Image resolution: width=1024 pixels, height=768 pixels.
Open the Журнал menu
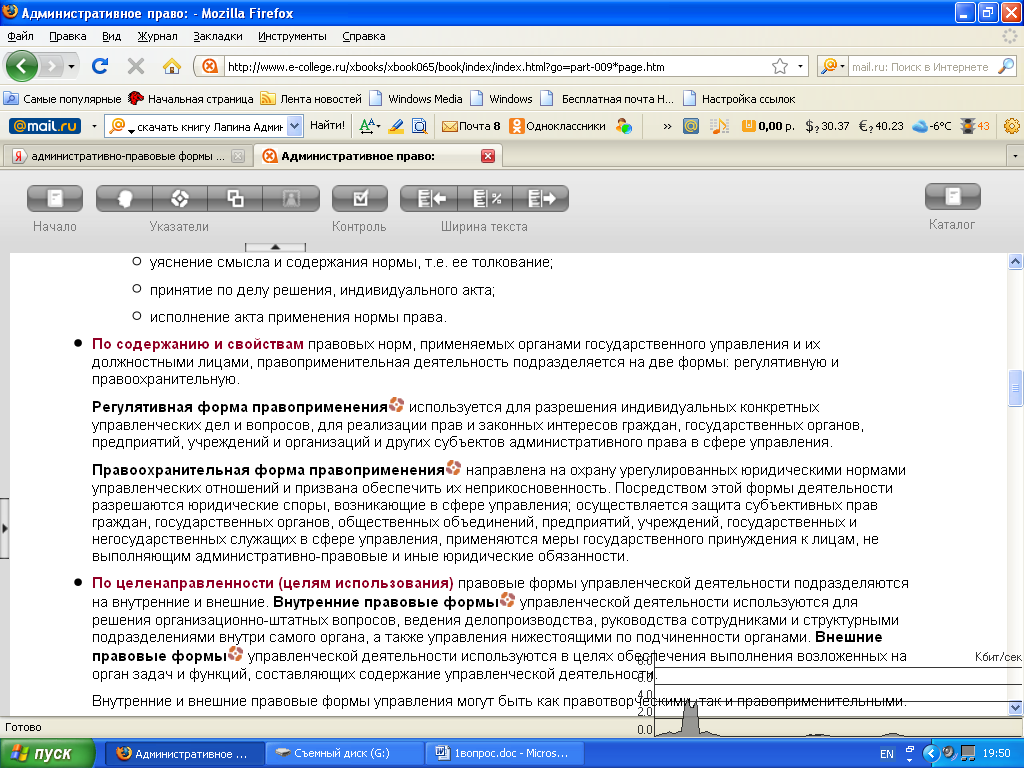point(157,37)
